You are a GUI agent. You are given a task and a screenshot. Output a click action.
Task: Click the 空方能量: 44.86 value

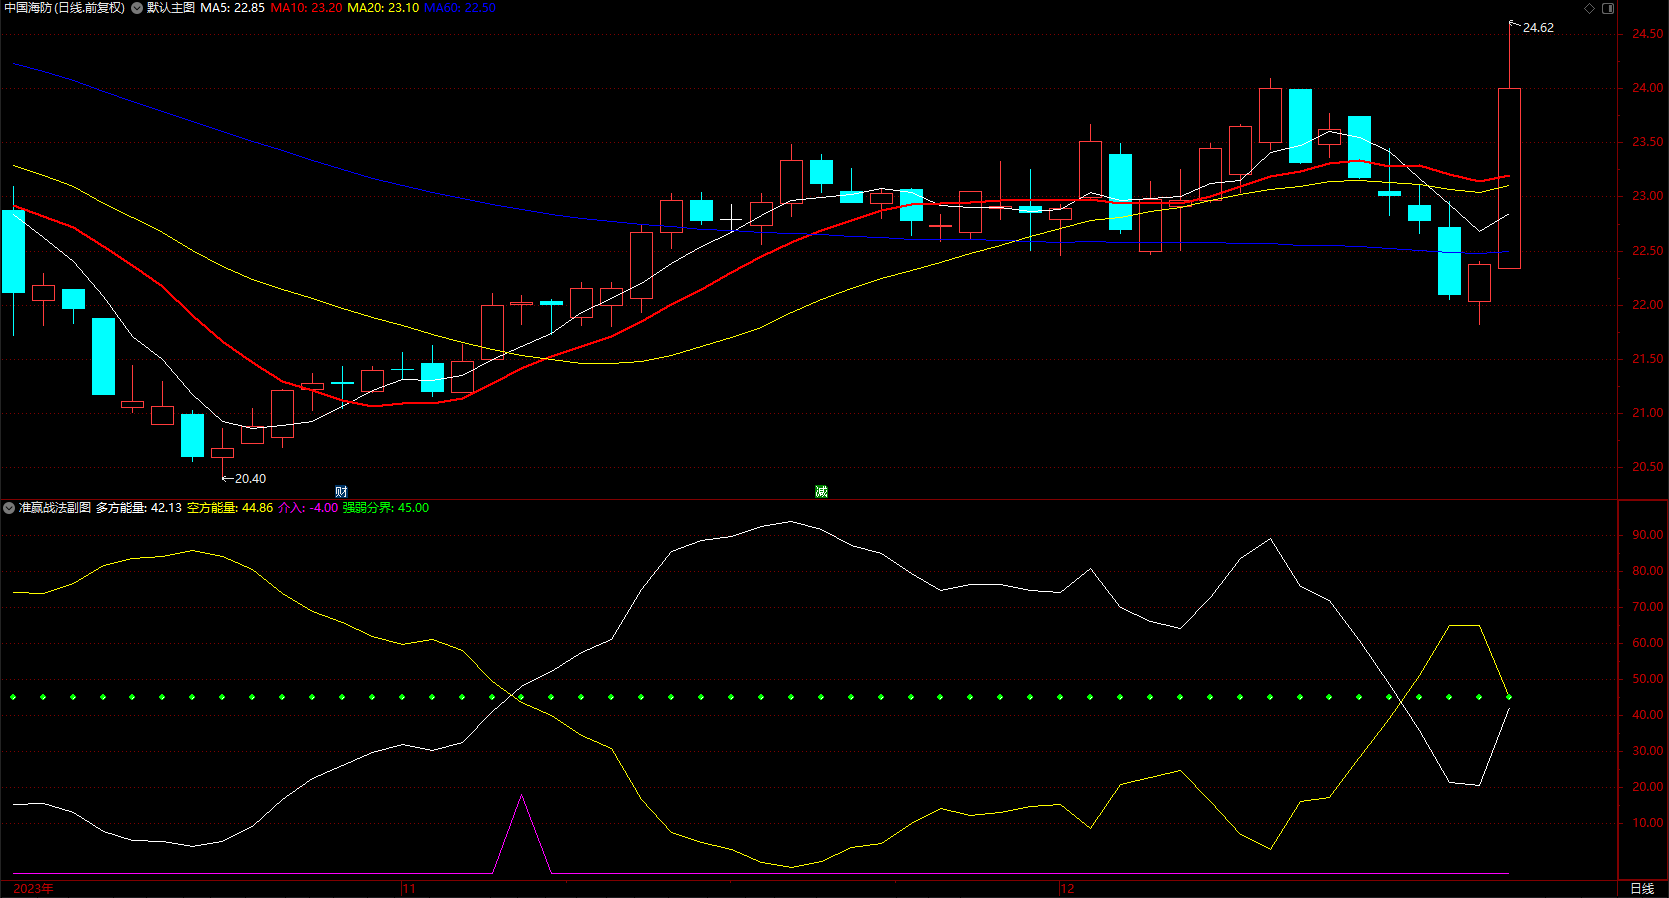click(230, 508)
